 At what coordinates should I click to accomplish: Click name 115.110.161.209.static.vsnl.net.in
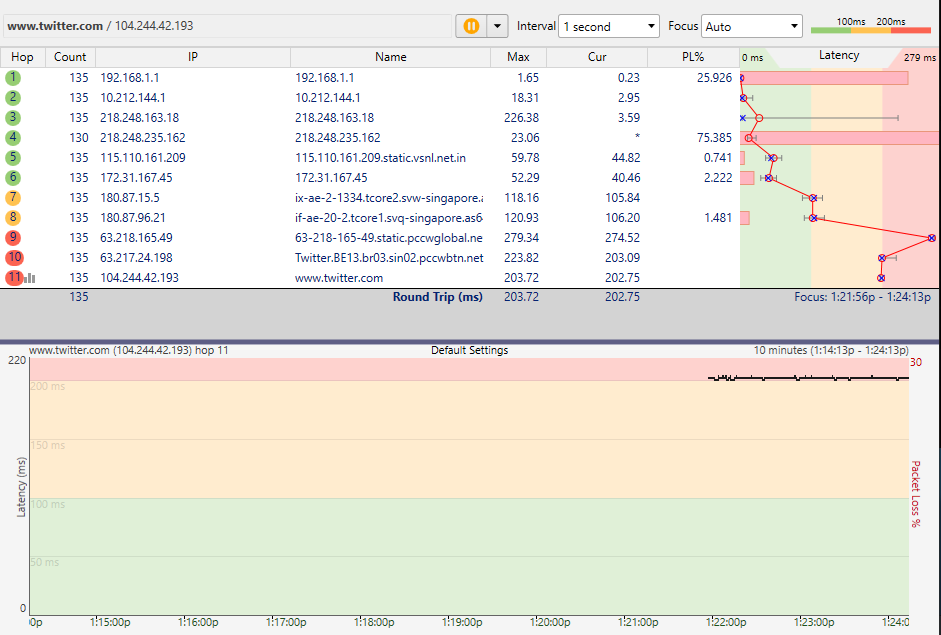[x=380, y=158]
